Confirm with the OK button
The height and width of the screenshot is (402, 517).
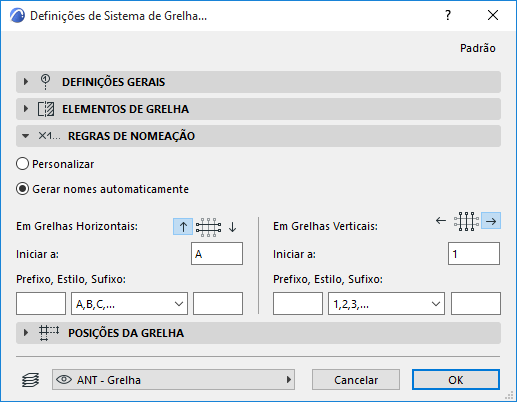pyautogui.click(x=456, y=380)
